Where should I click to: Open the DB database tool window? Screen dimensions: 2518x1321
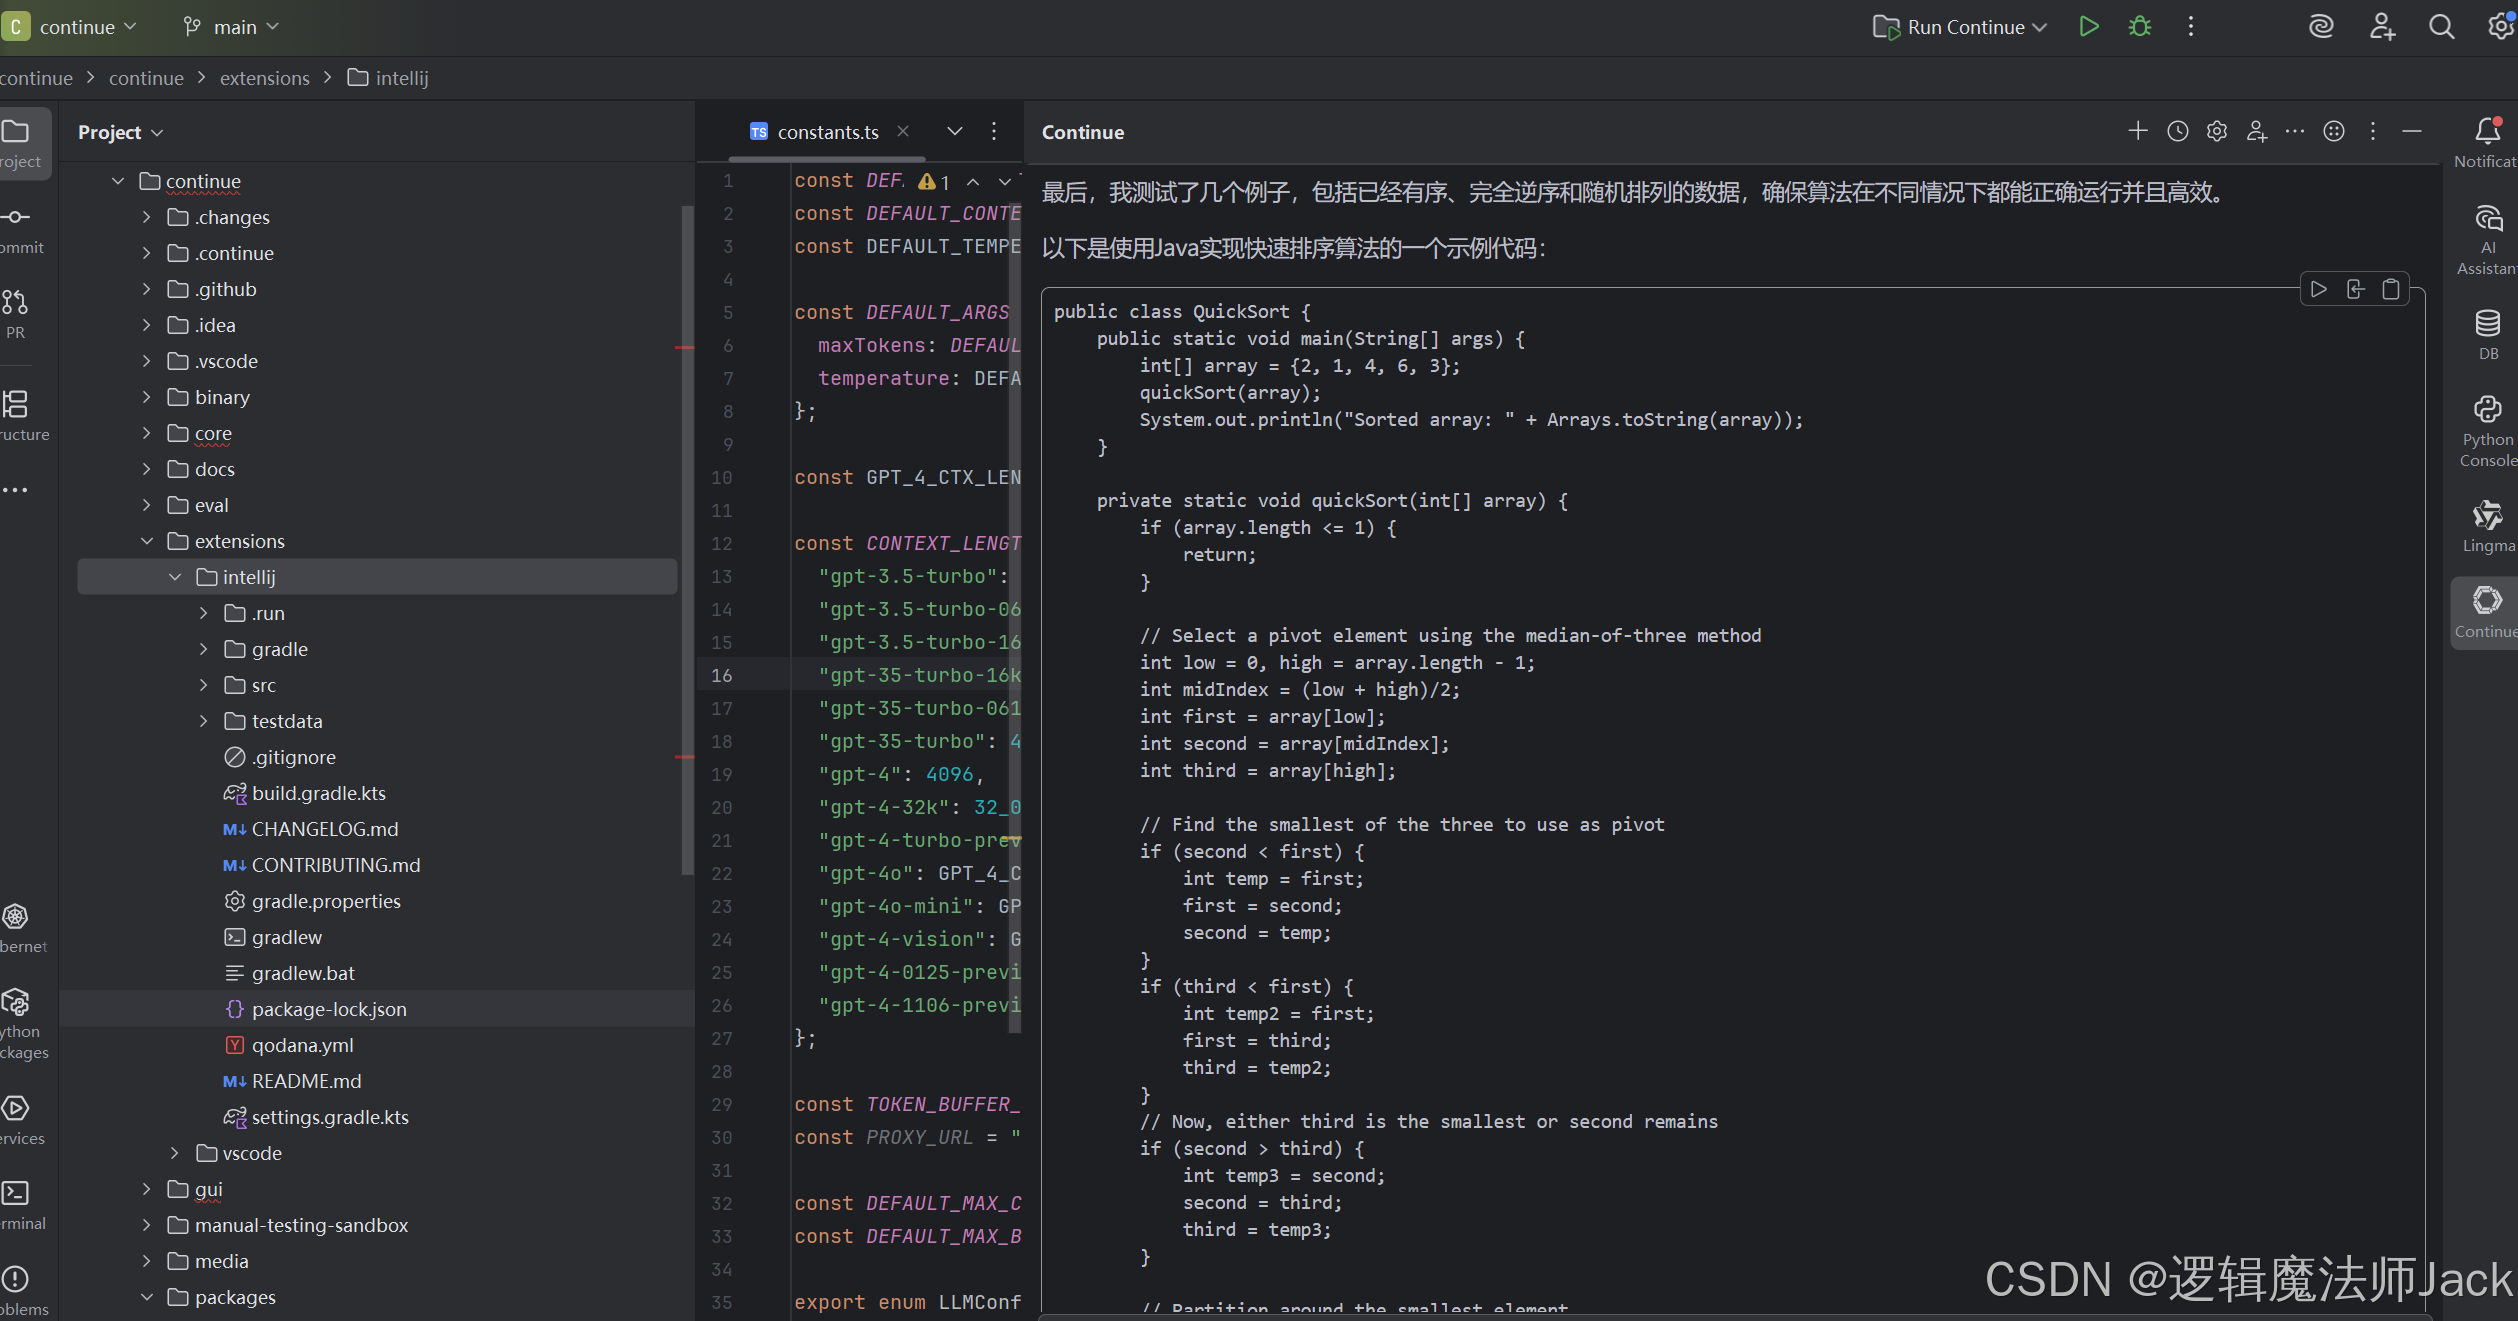2487,334
